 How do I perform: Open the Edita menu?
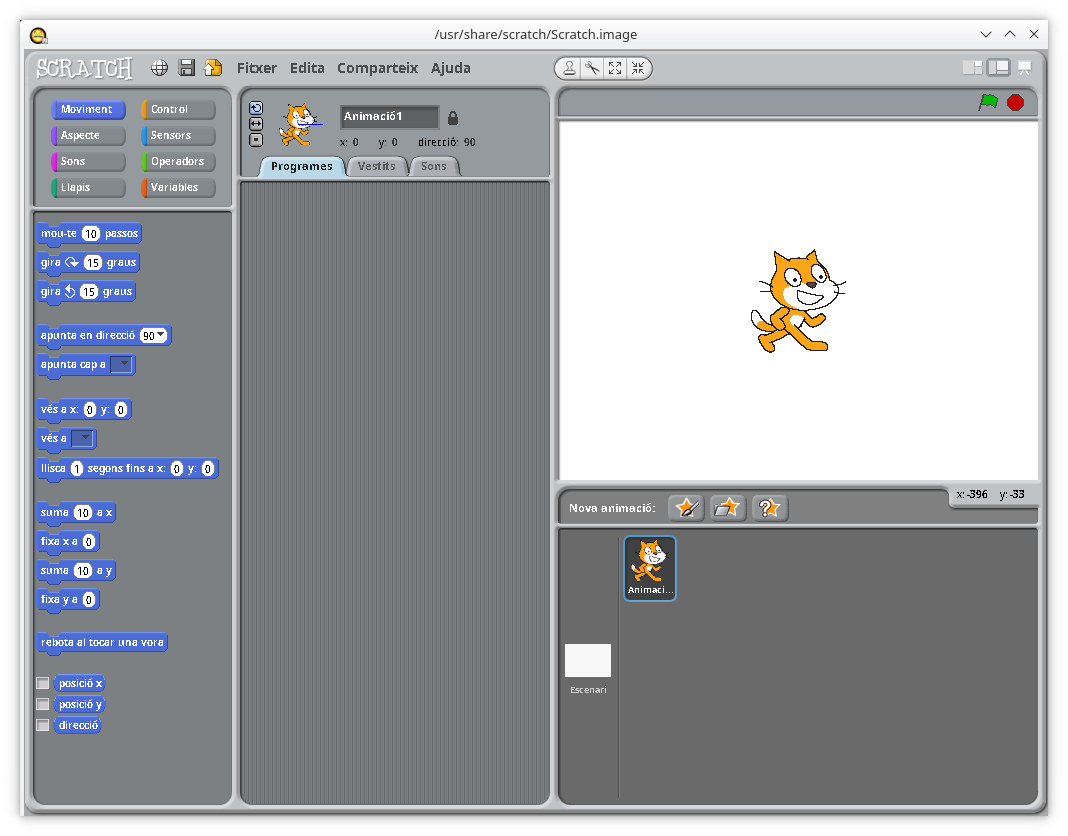[x=307, y=68]
